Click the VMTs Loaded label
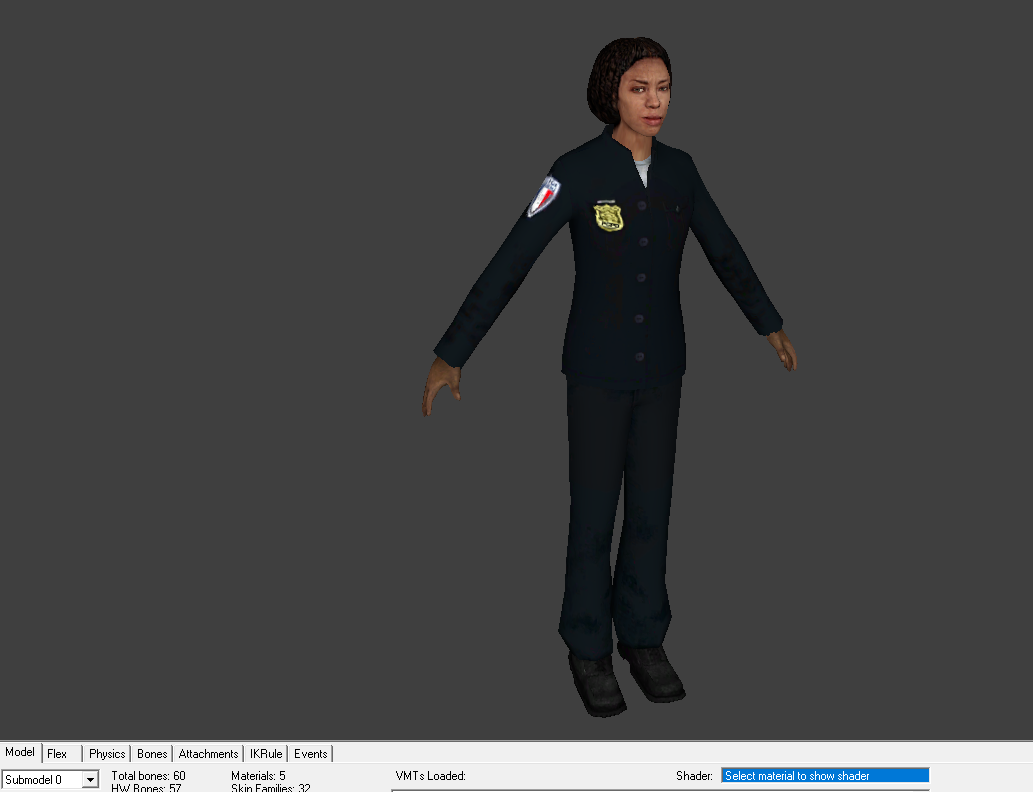1033x792 pixels. click(x=430, y=776)
